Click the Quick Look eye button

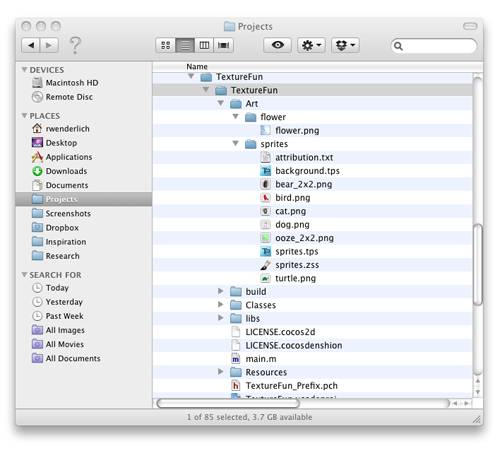pyautogui.click(x=277, y=45)
